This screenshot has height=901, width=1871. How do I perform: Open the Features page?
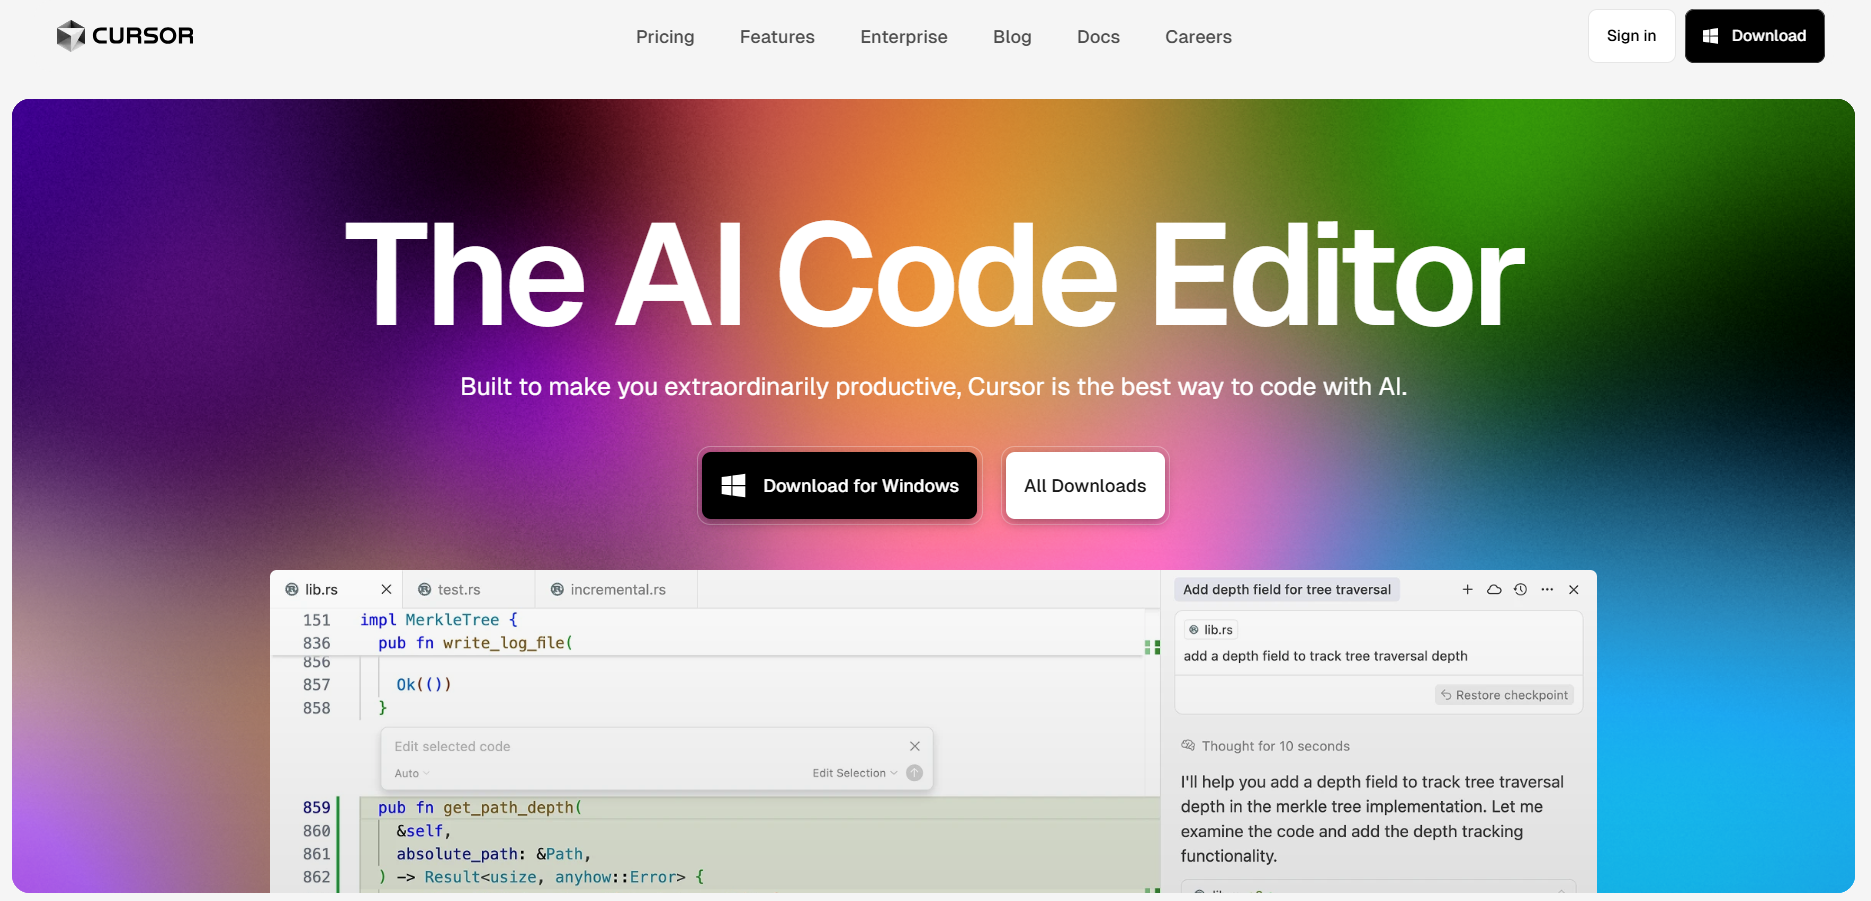pyautogui.click(x=777, y=37)
